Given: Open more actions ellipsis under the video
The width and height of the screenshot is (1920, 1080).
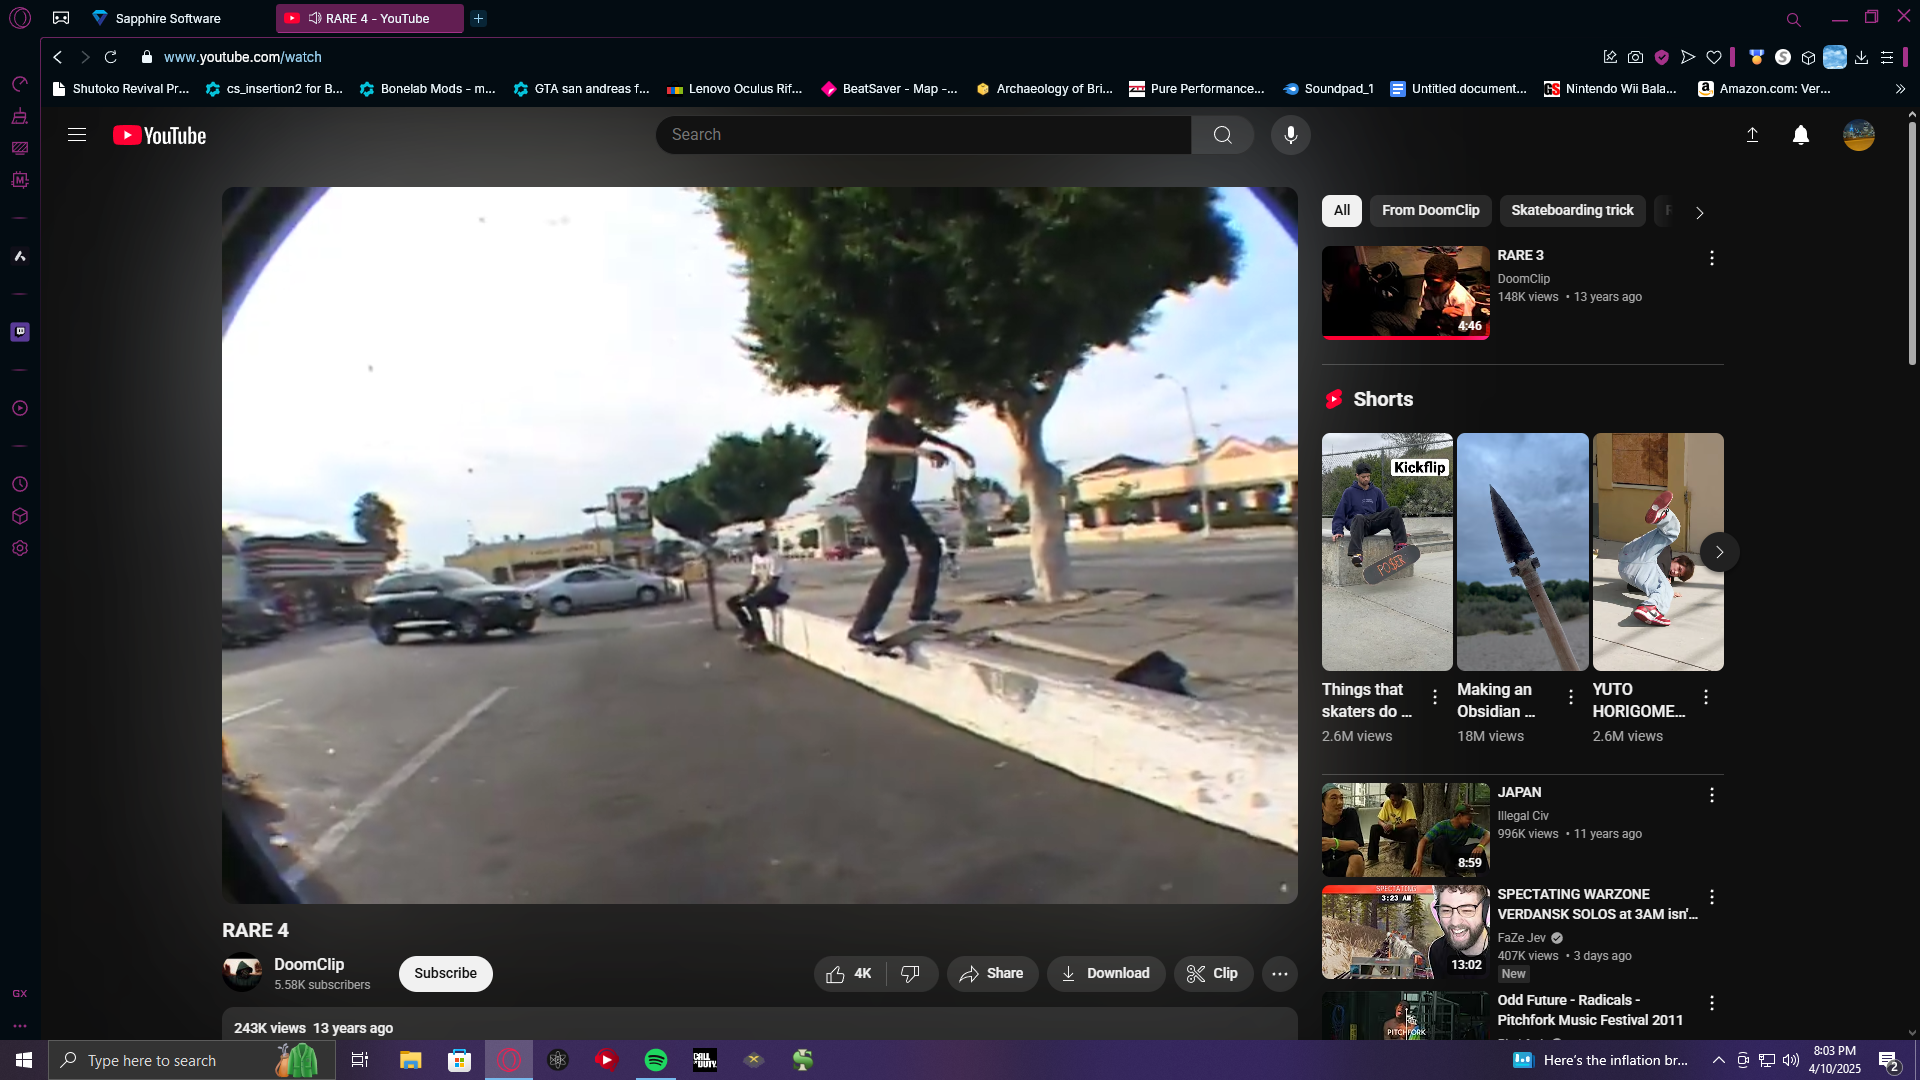Looking at the screenshot, I should [1279, 974].
